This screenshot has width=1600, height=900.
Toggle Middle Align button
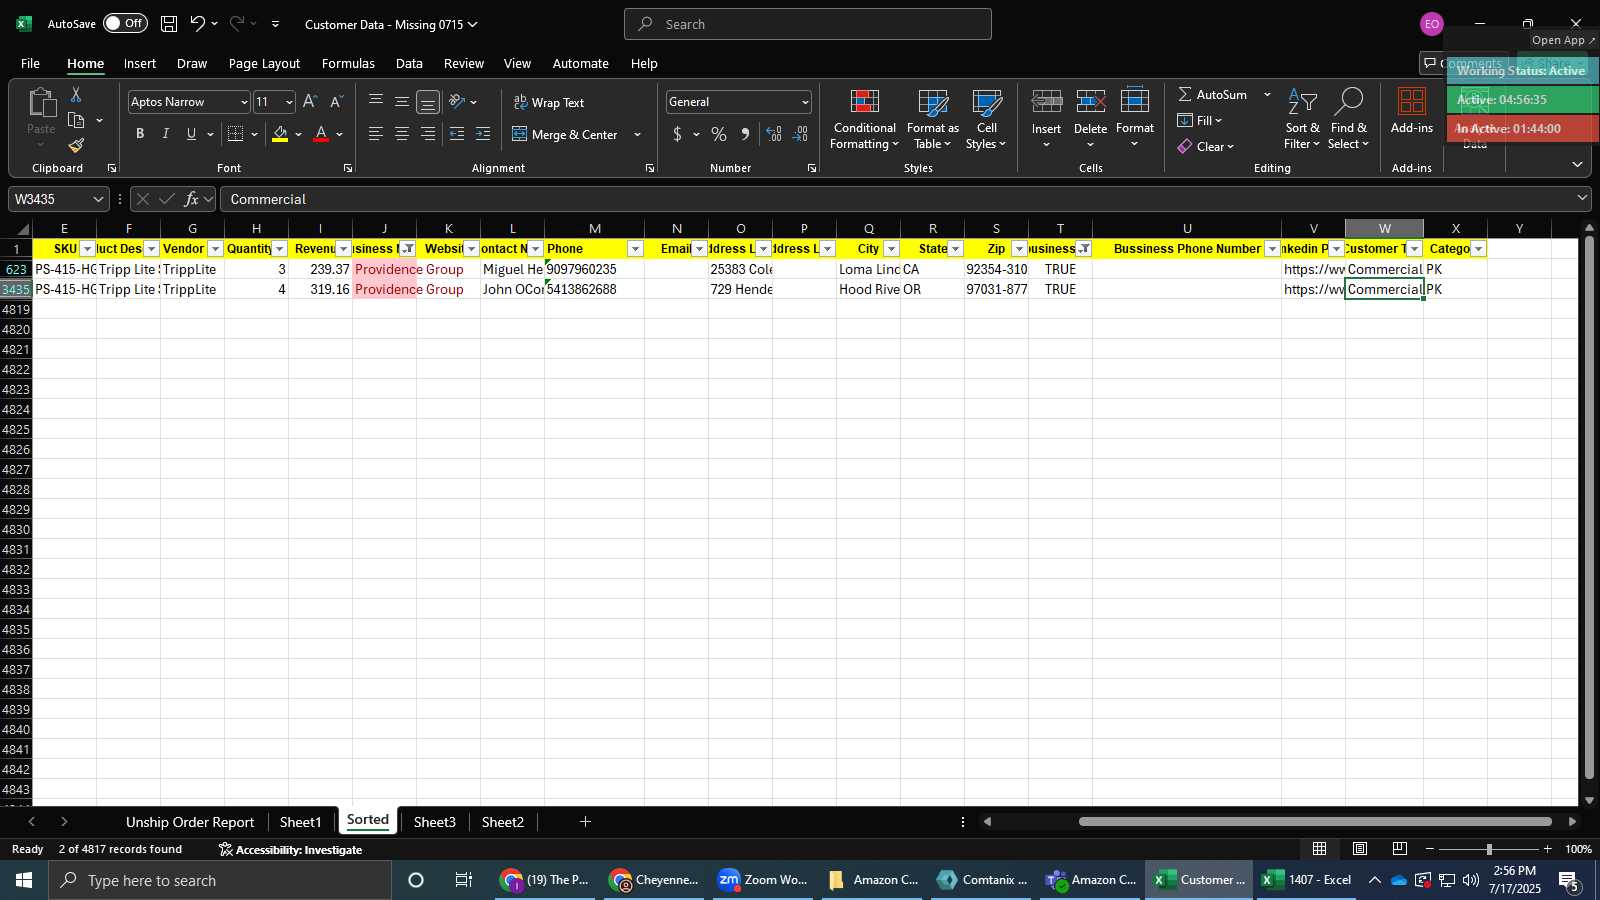(401, 102)
